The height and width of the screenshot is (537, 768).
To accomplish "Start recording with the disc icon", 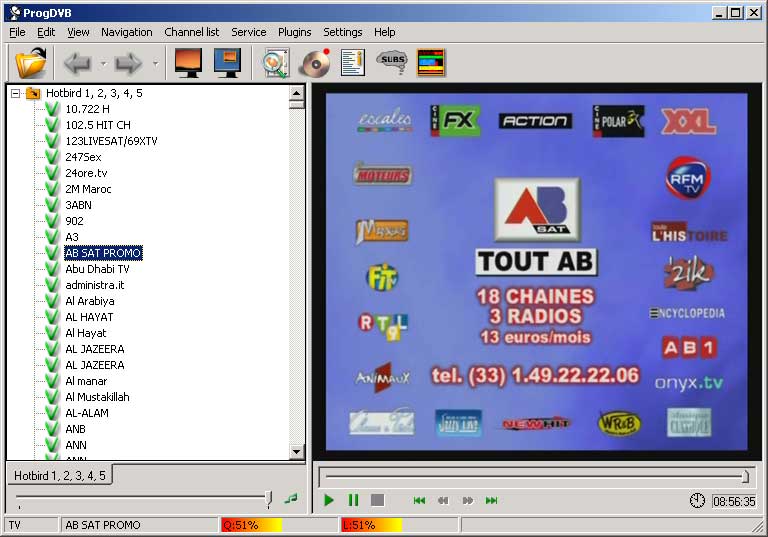I will [314, 63].
